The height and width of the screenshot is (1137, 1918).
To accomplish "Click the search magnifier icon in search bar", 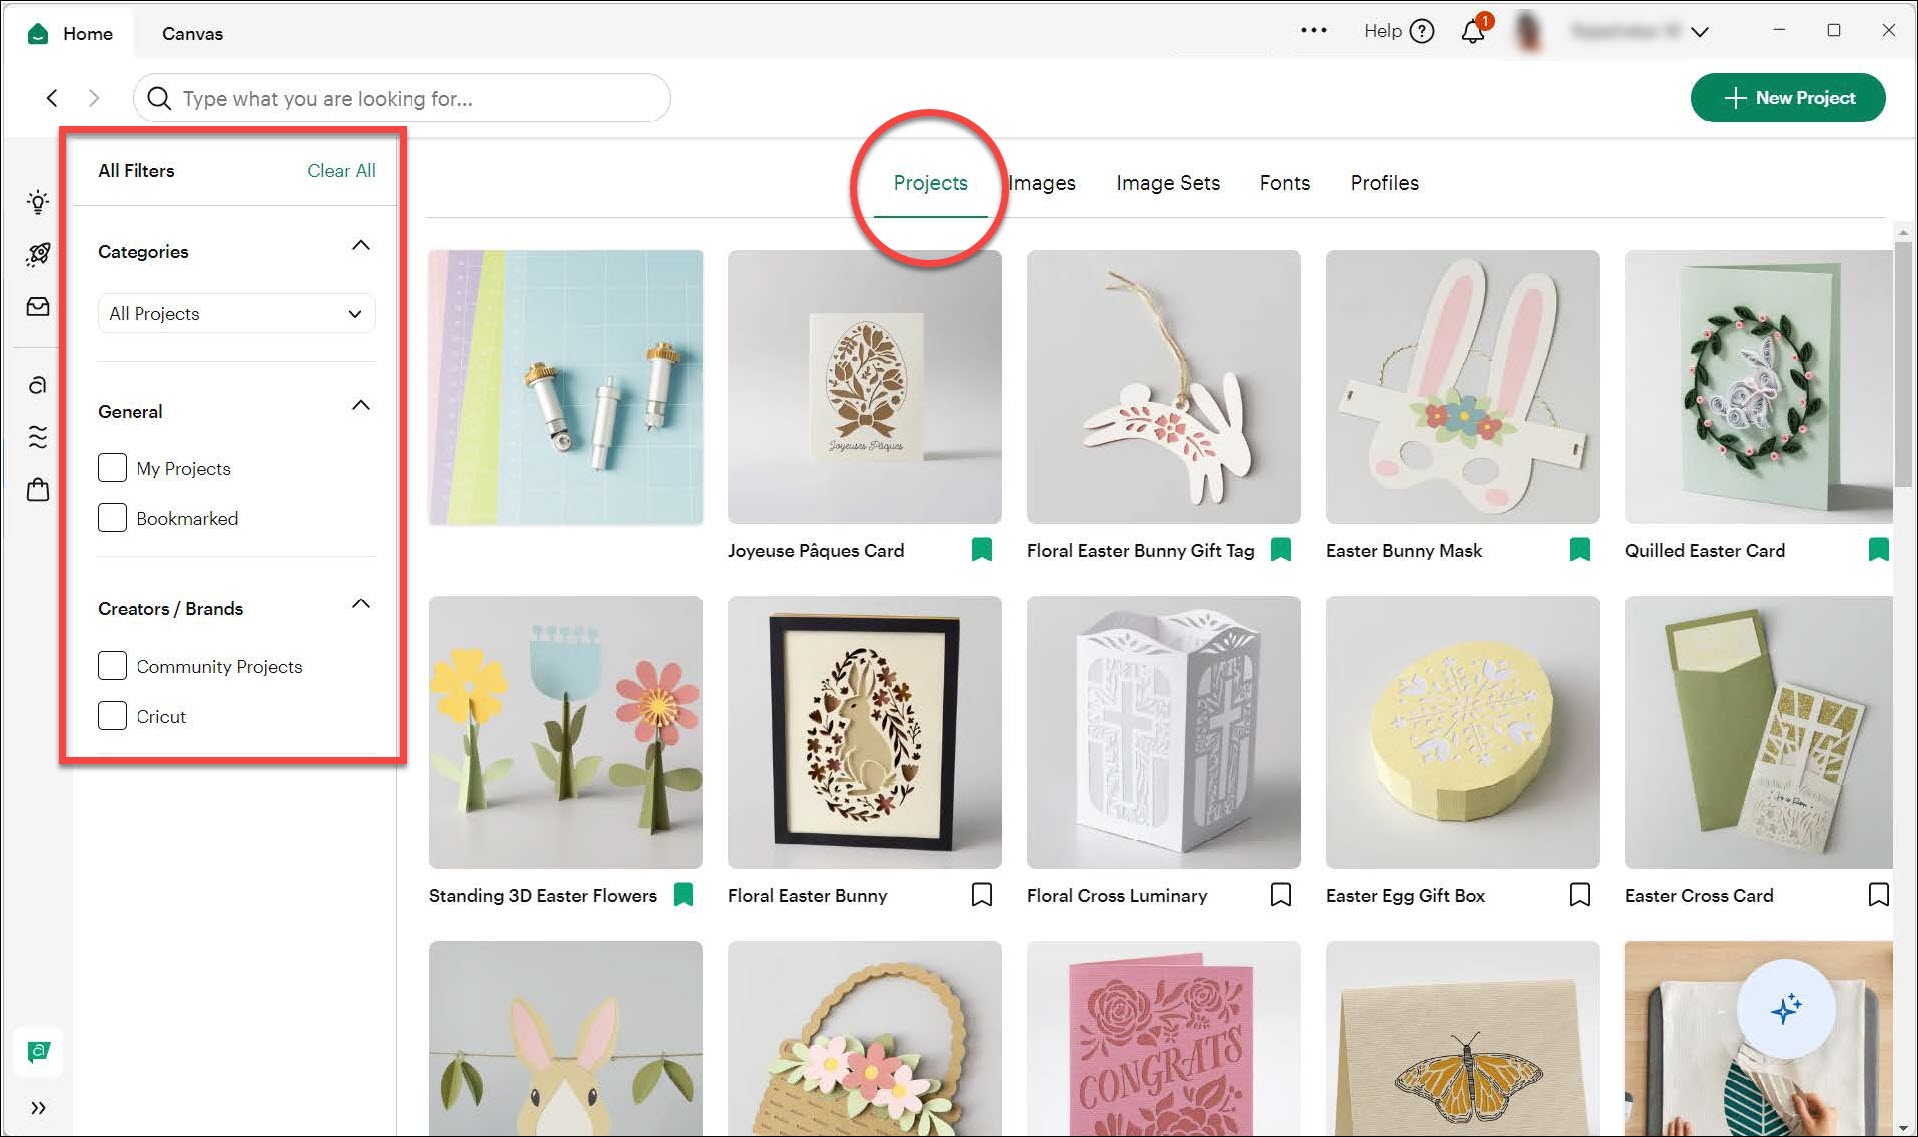I will coord(159,98).
